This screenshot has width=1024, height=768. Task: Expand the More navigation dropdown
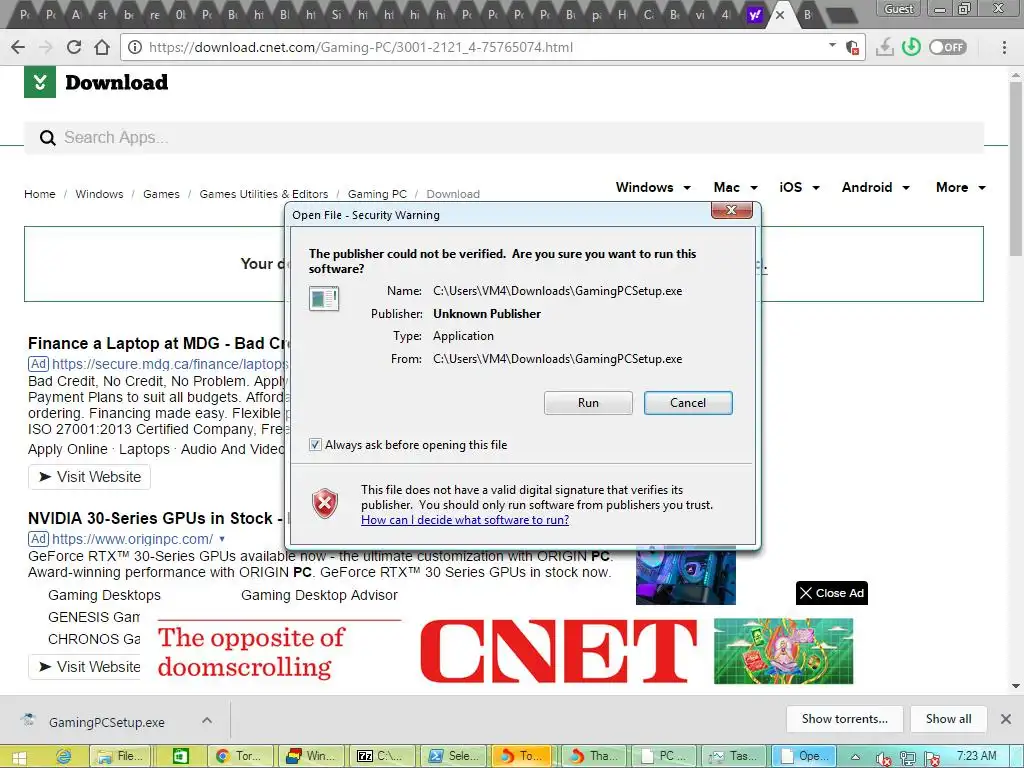pyautogui.click(x=961, y=187)
